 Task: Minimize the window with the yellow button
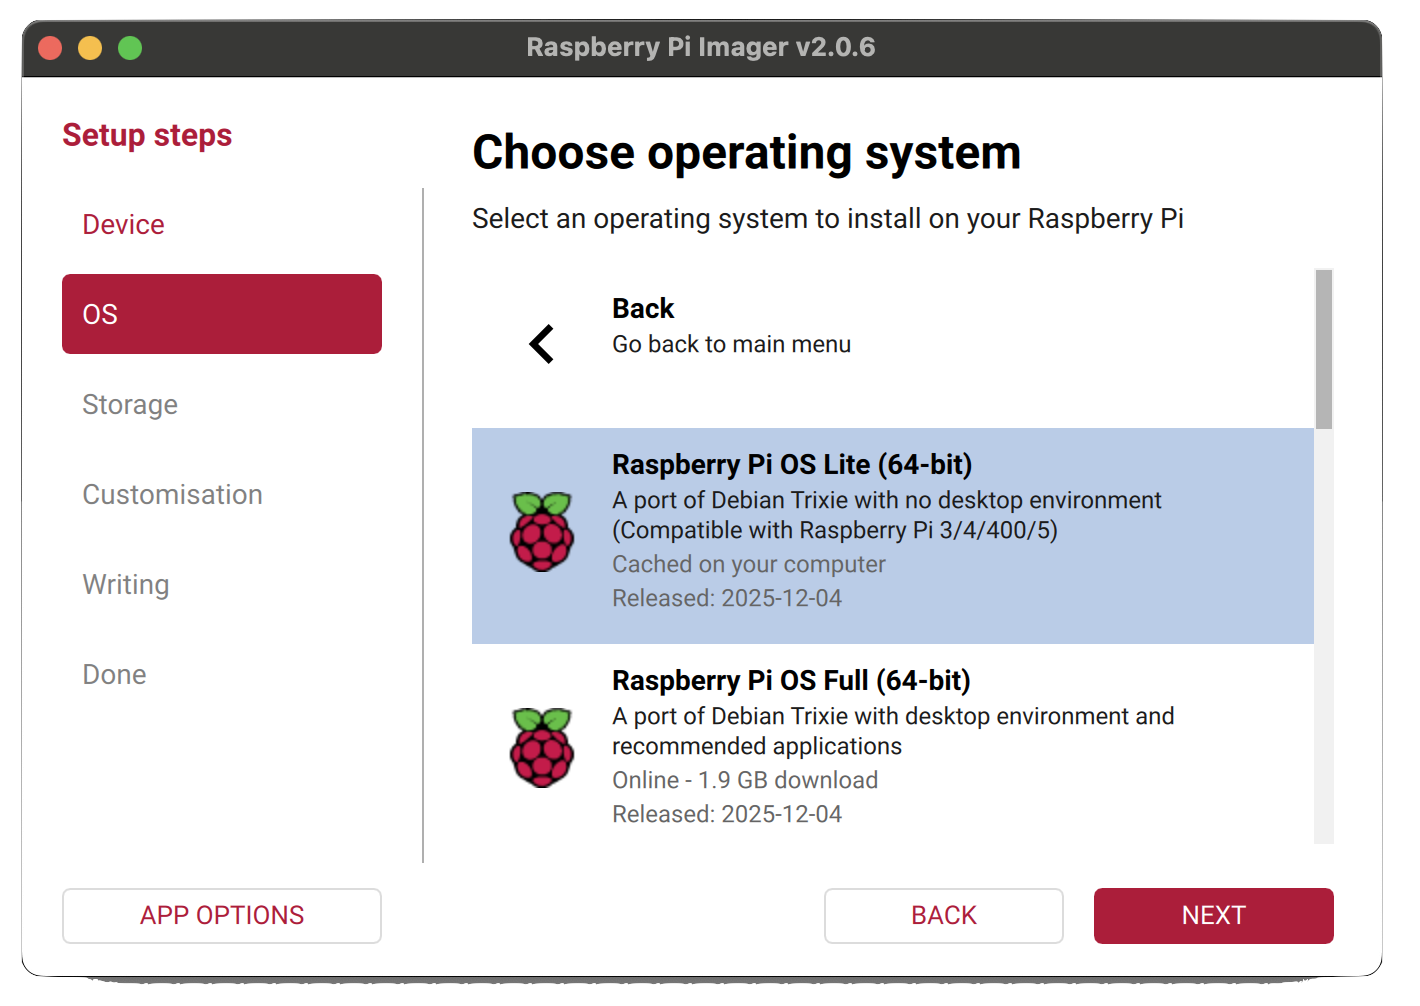[x=90, y=46]
